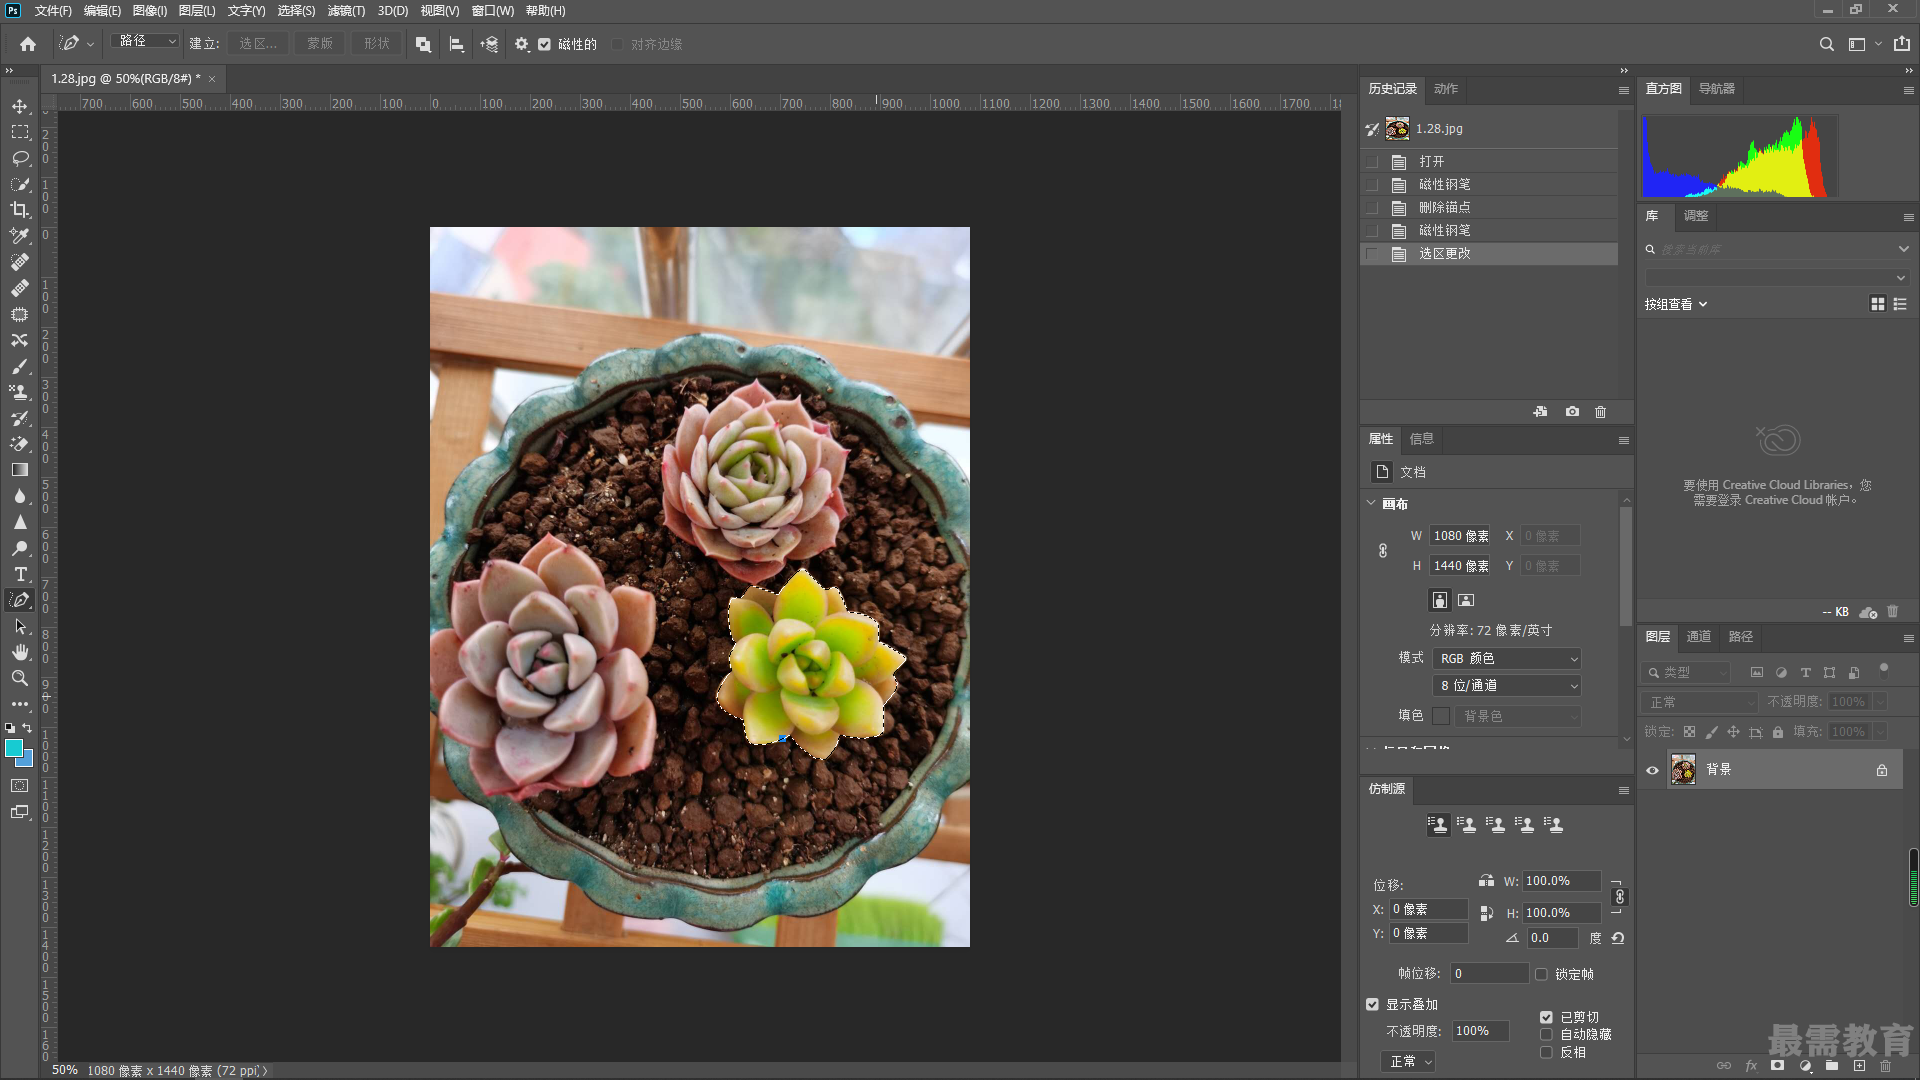The image size is (1920, 1080).
Task: Collapse the Canvas section
Action: click(1371, 504)
